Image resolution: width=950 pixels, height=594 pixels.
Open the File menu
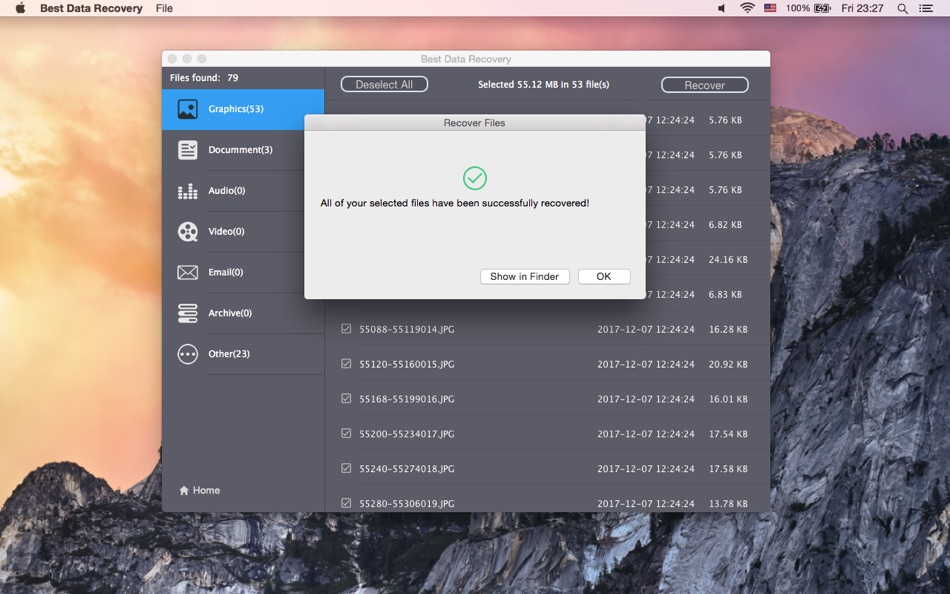tap(164, 8)
